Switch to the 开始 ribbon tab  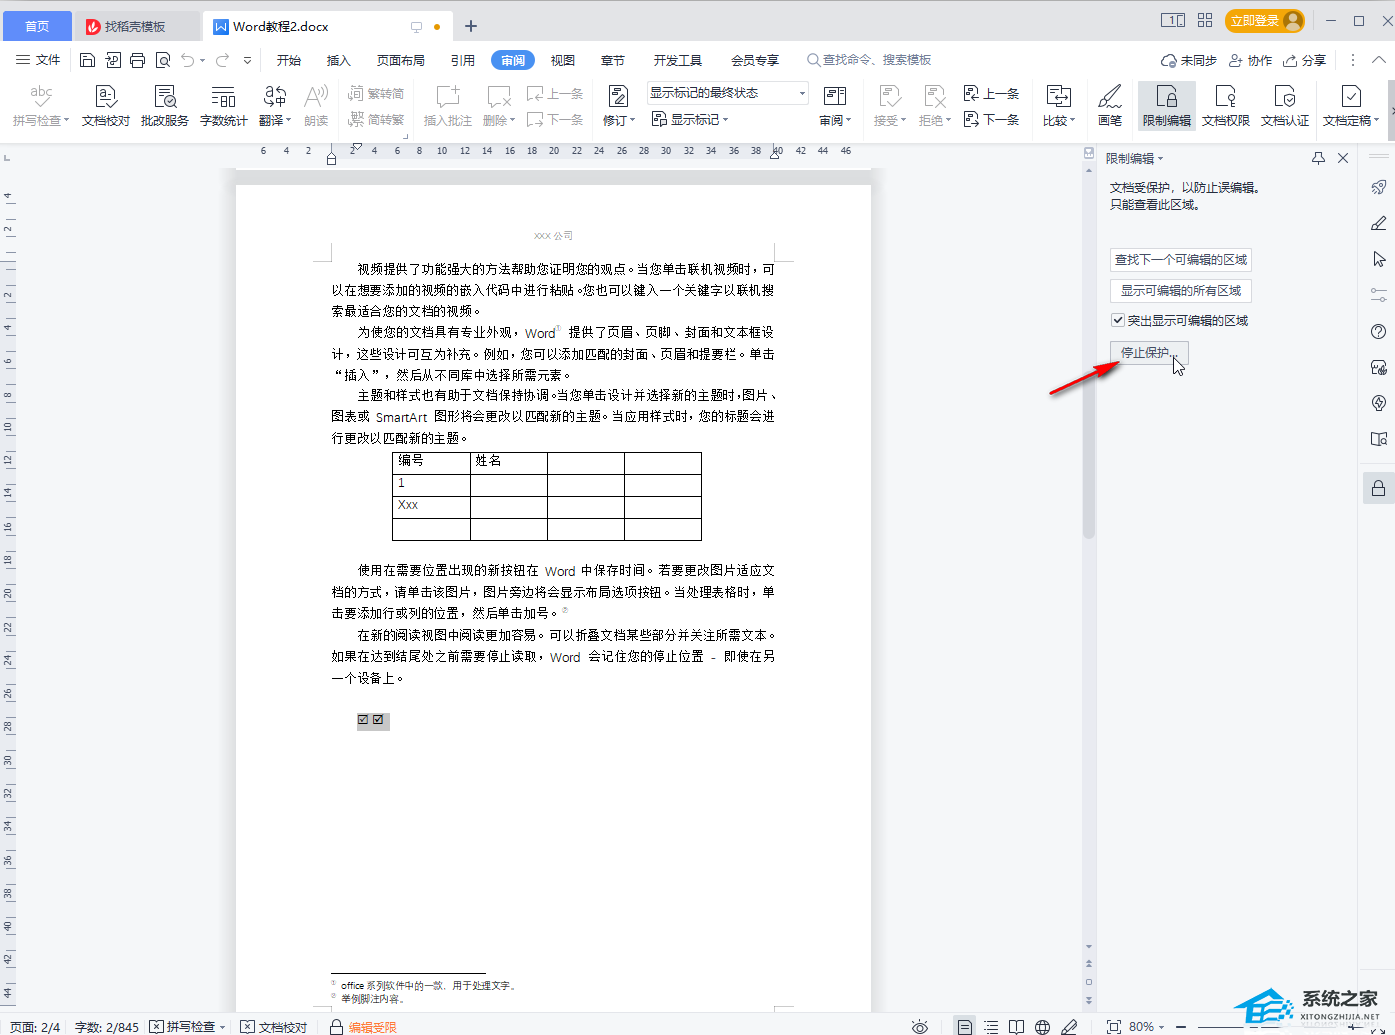(289, 60)
